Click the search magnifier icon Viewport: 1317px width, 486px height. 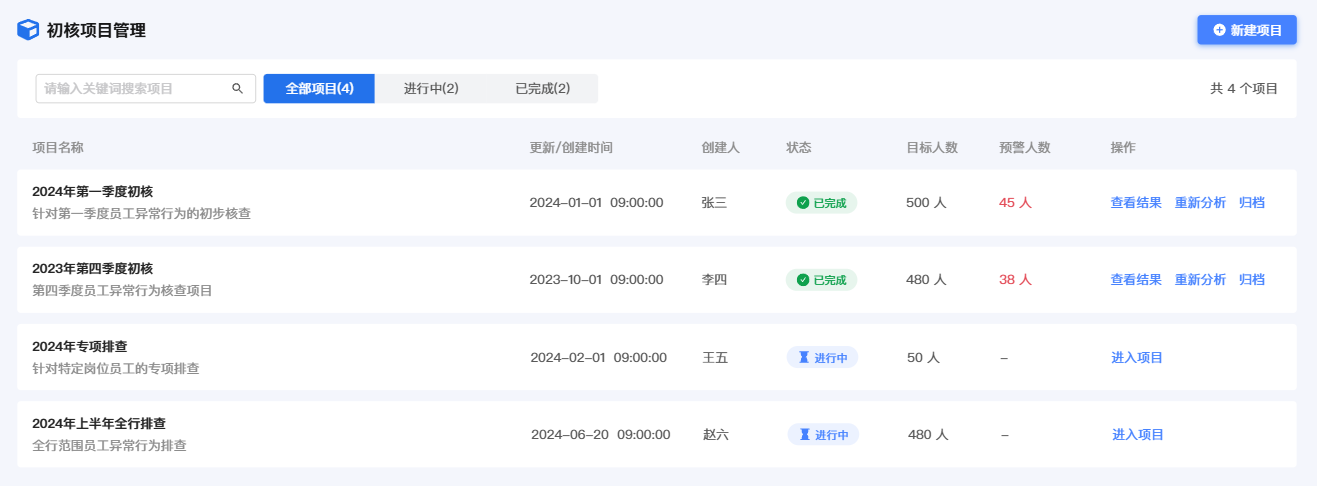pos(238,89)
